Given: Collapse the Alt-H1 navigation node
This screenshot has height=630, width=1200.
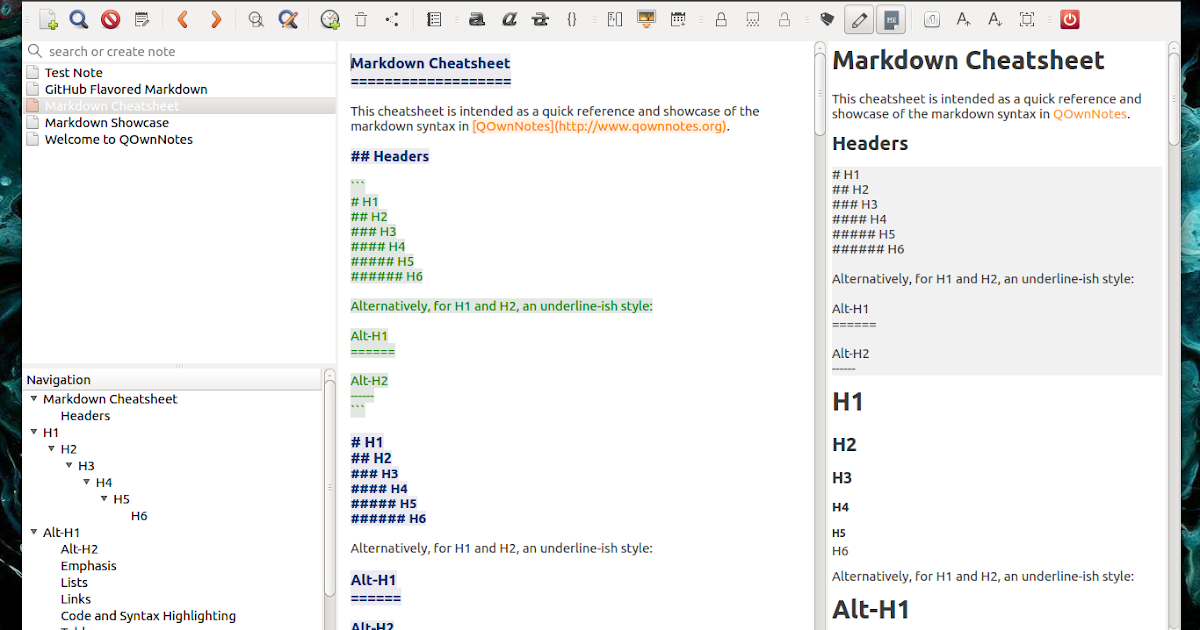Looking at the screenshot, I should [34, 533].
